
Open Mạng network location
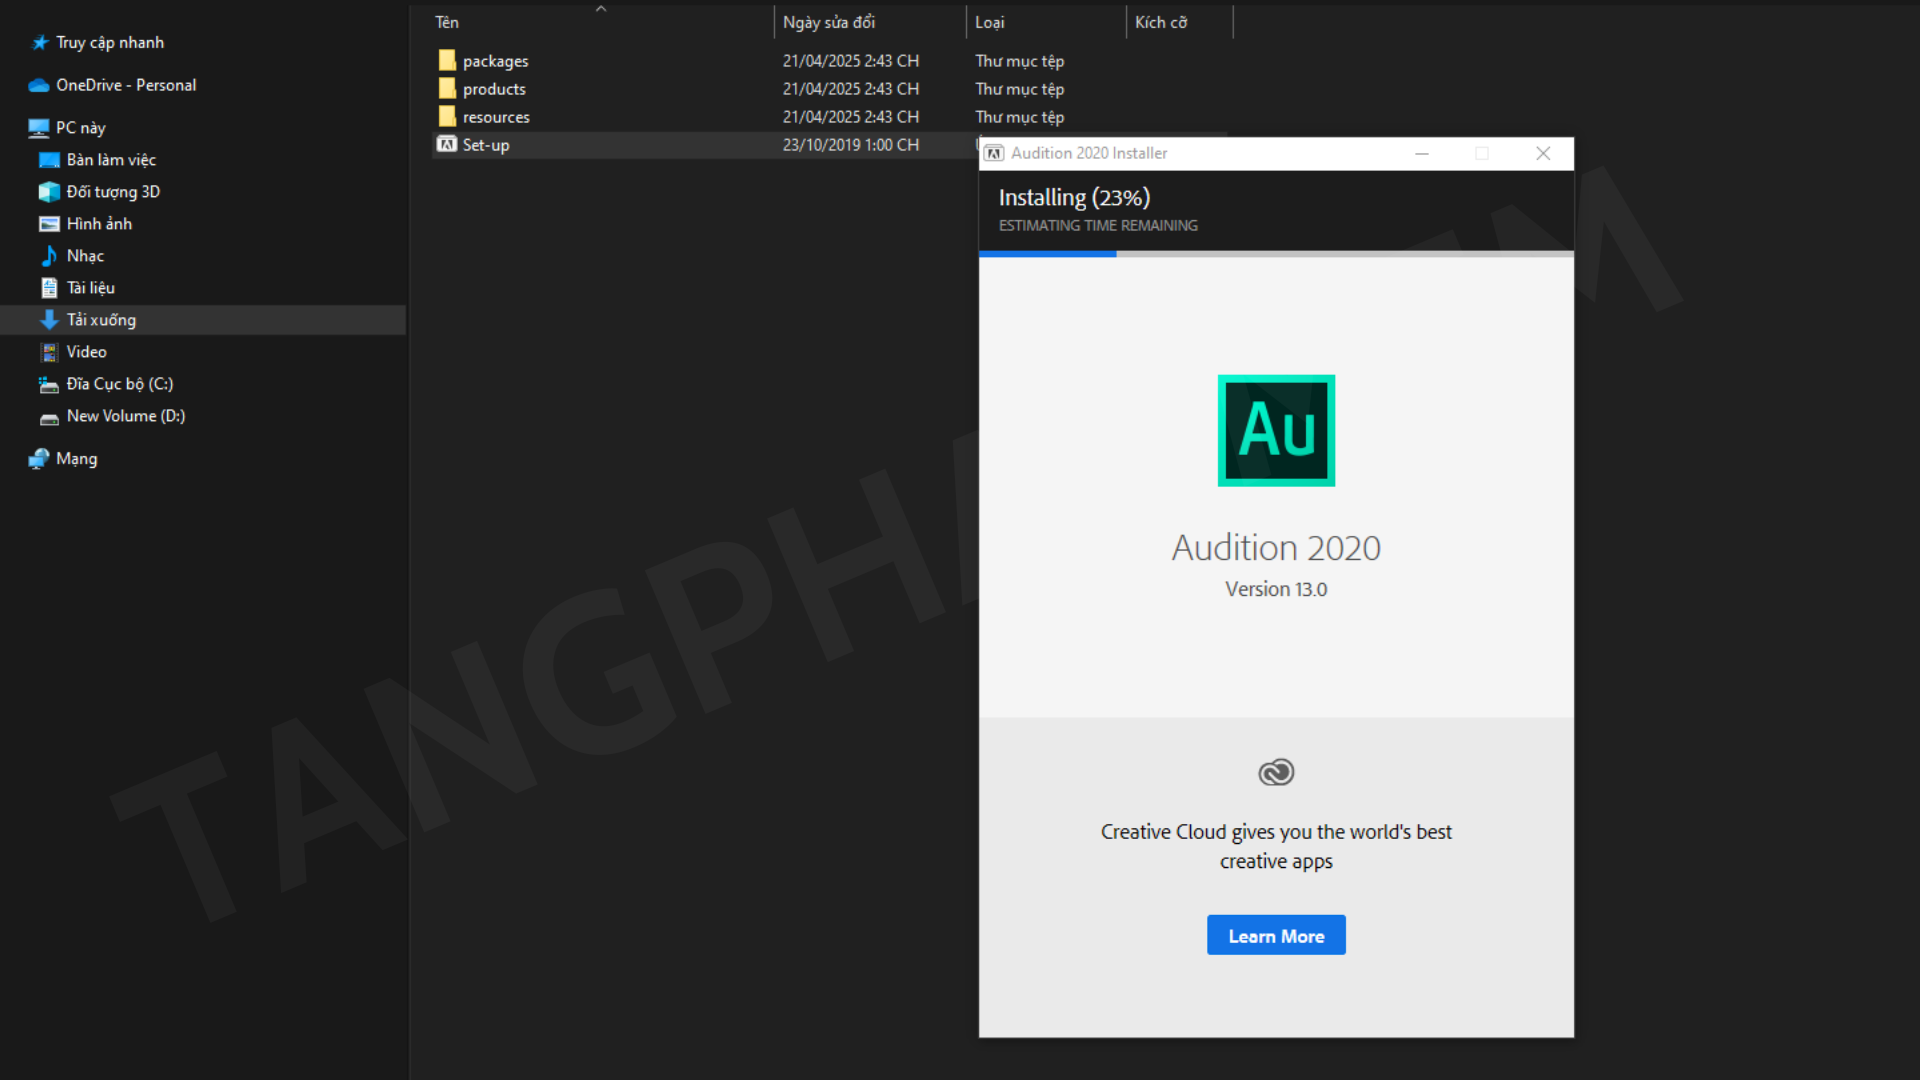coord(77,459)
